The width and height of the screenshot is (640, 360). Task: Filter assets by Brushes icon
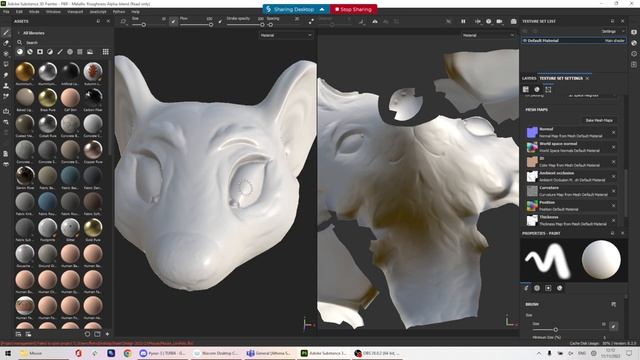[x=60, y=52]
